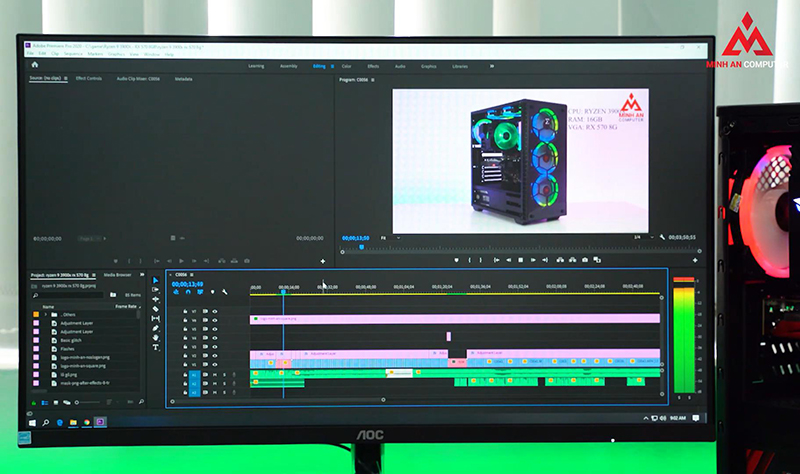This screenshot has height=474, width=800.
Task: Open Program C0056 panel menu
Action: [373, 80]
